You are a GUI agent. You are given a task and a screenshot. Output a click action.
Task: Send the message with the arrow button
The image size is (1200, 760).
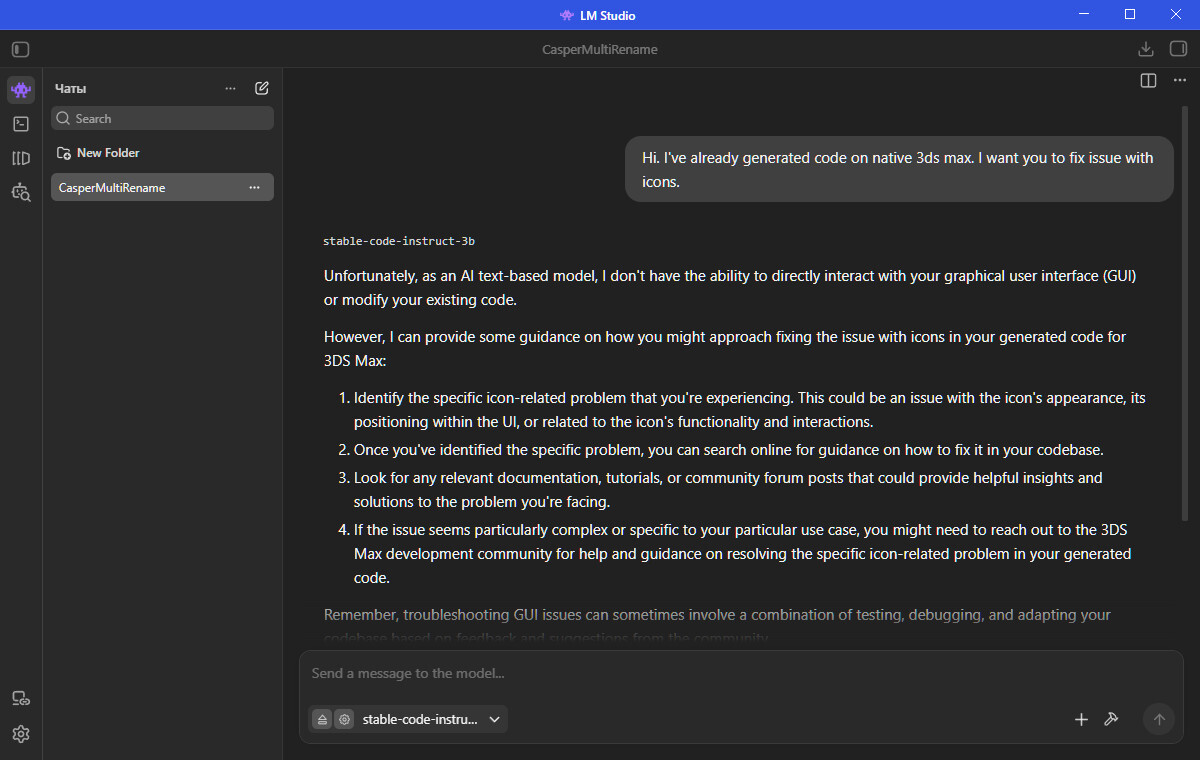(1159, 719)
